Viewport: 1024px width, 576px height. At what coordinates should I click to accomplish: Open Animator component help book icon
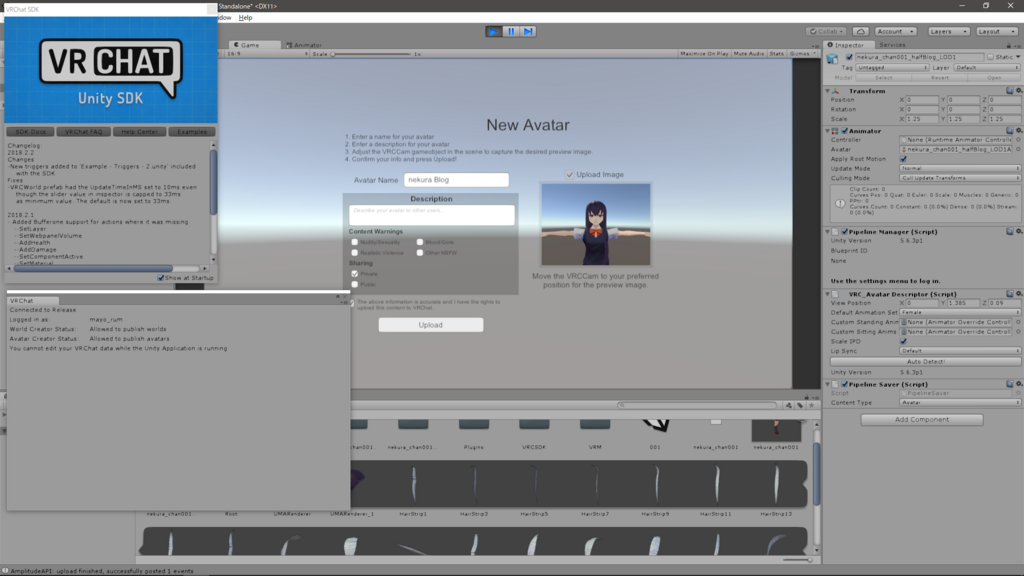coord(1010,131)
